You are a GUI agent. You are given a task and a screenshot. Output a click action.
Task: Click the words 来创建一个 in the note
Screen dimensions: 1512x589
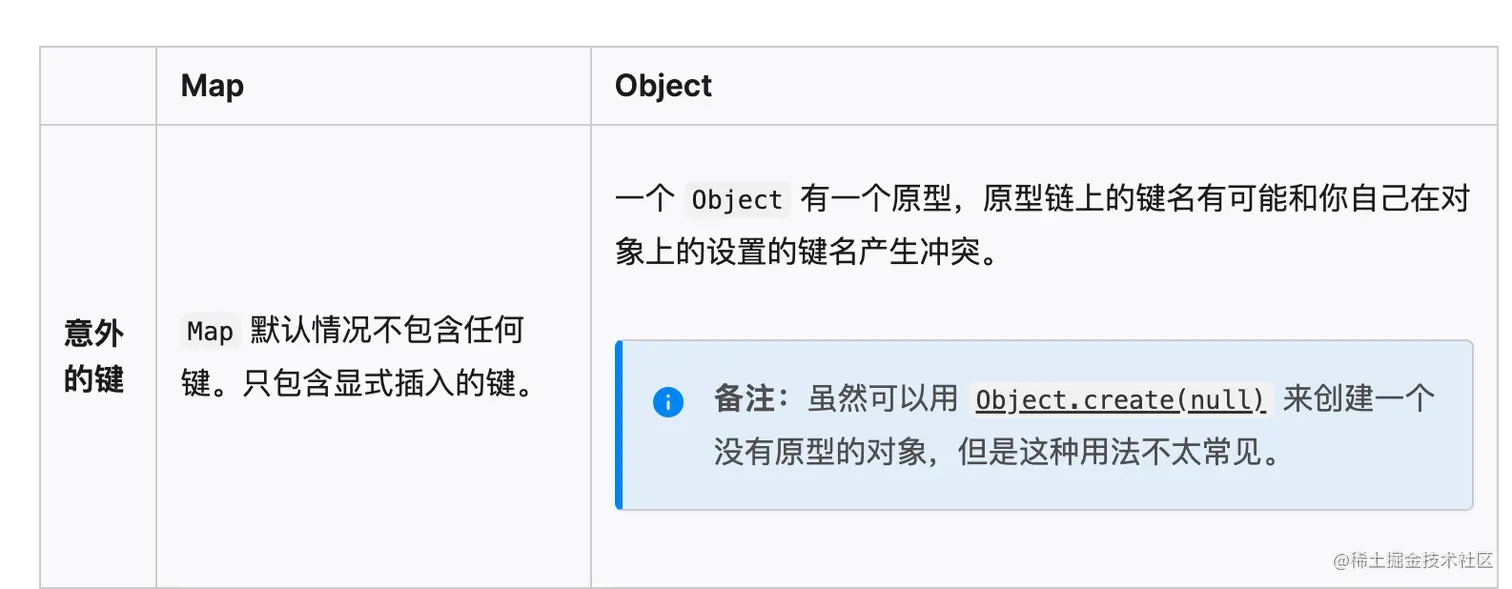coord(1359,399)
